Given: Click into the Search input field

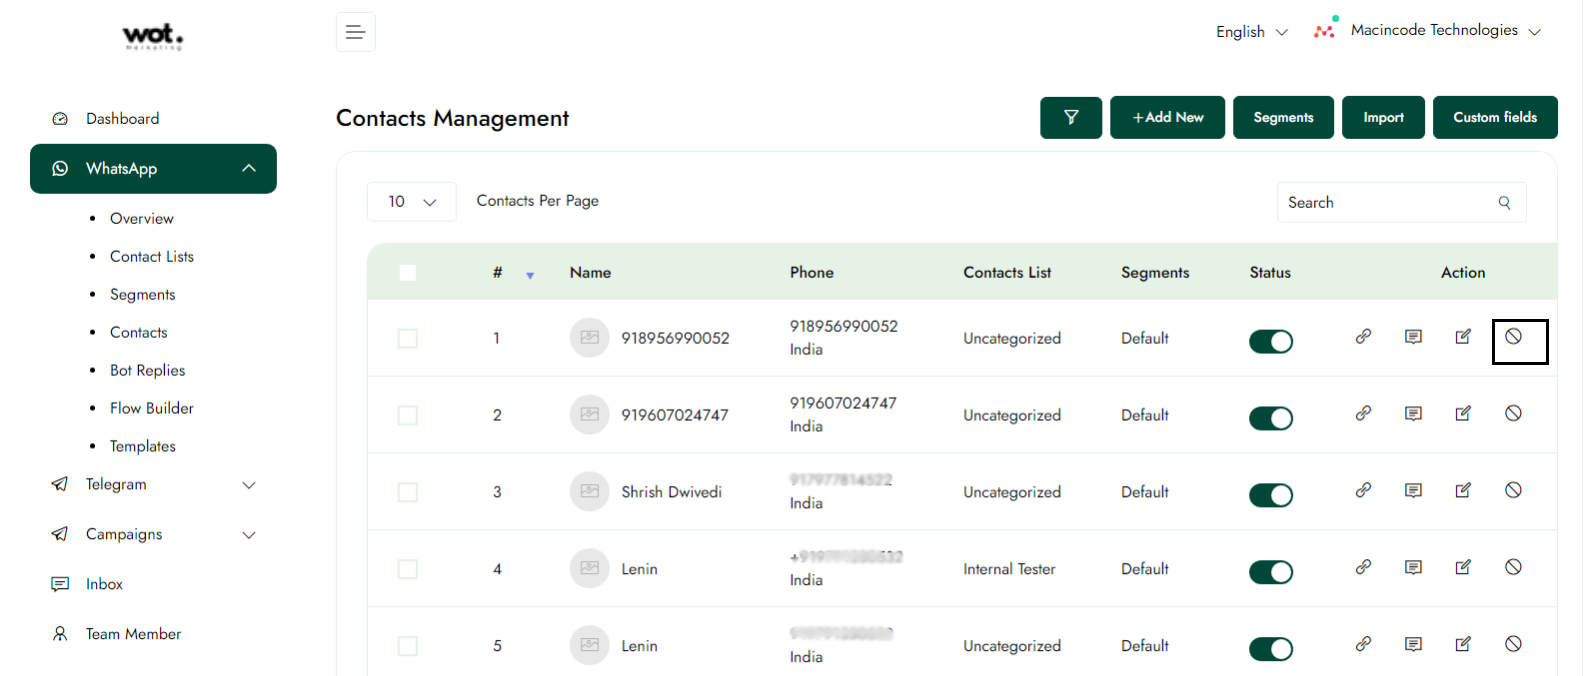Looking at the screenshot, I should click(1385, 203).
